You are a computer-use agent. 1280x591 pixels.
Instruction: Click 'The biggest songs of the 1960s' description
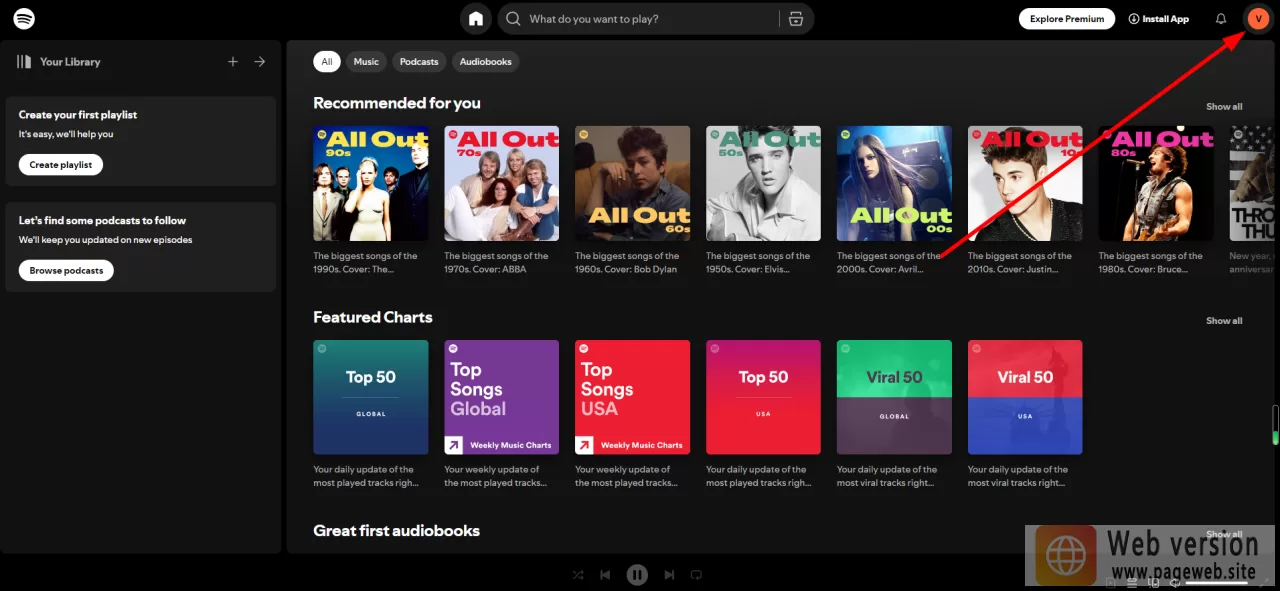coord(628,262)
